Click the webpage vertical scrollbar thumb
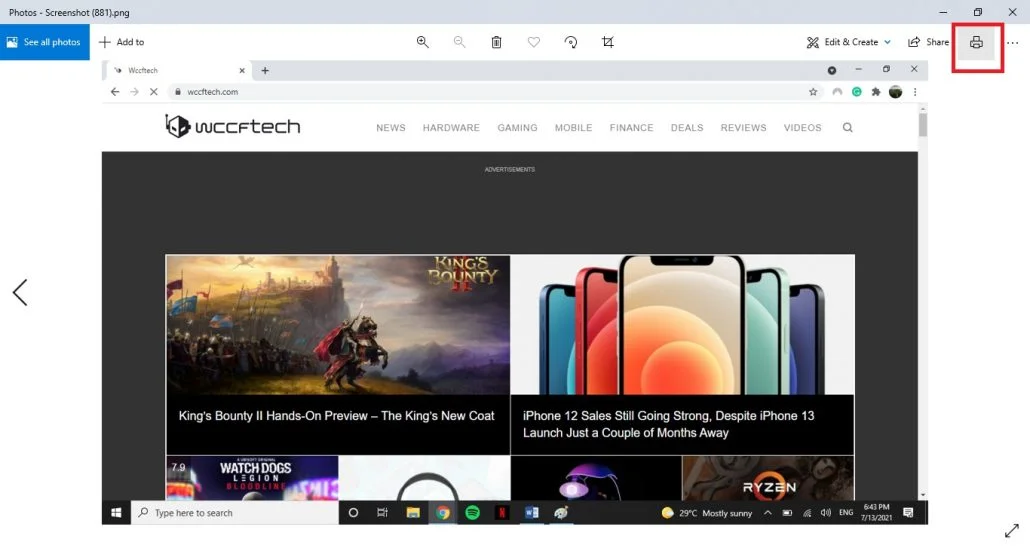 coord(922,125)
